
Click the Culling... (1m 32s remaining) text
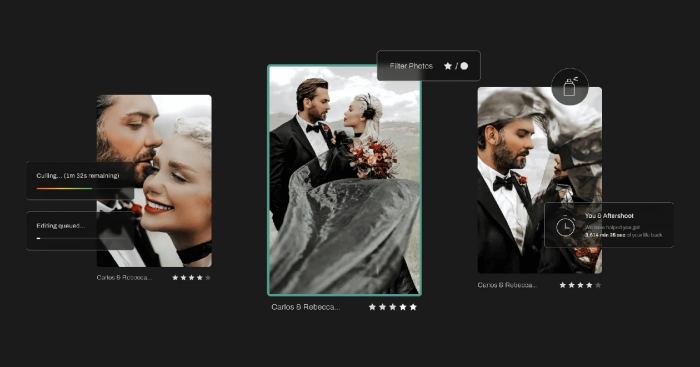(78, 175)
